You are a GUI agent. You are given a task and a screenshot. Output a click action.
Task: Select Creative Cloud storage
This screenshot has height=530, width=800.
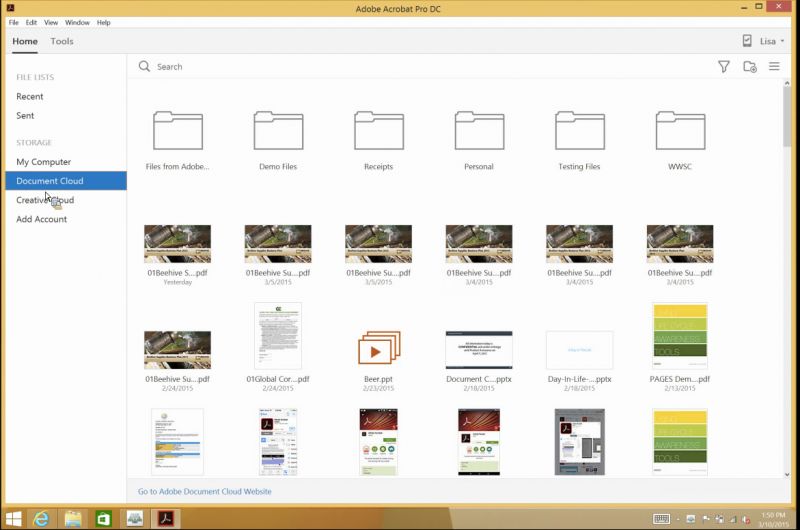point(45,200)
